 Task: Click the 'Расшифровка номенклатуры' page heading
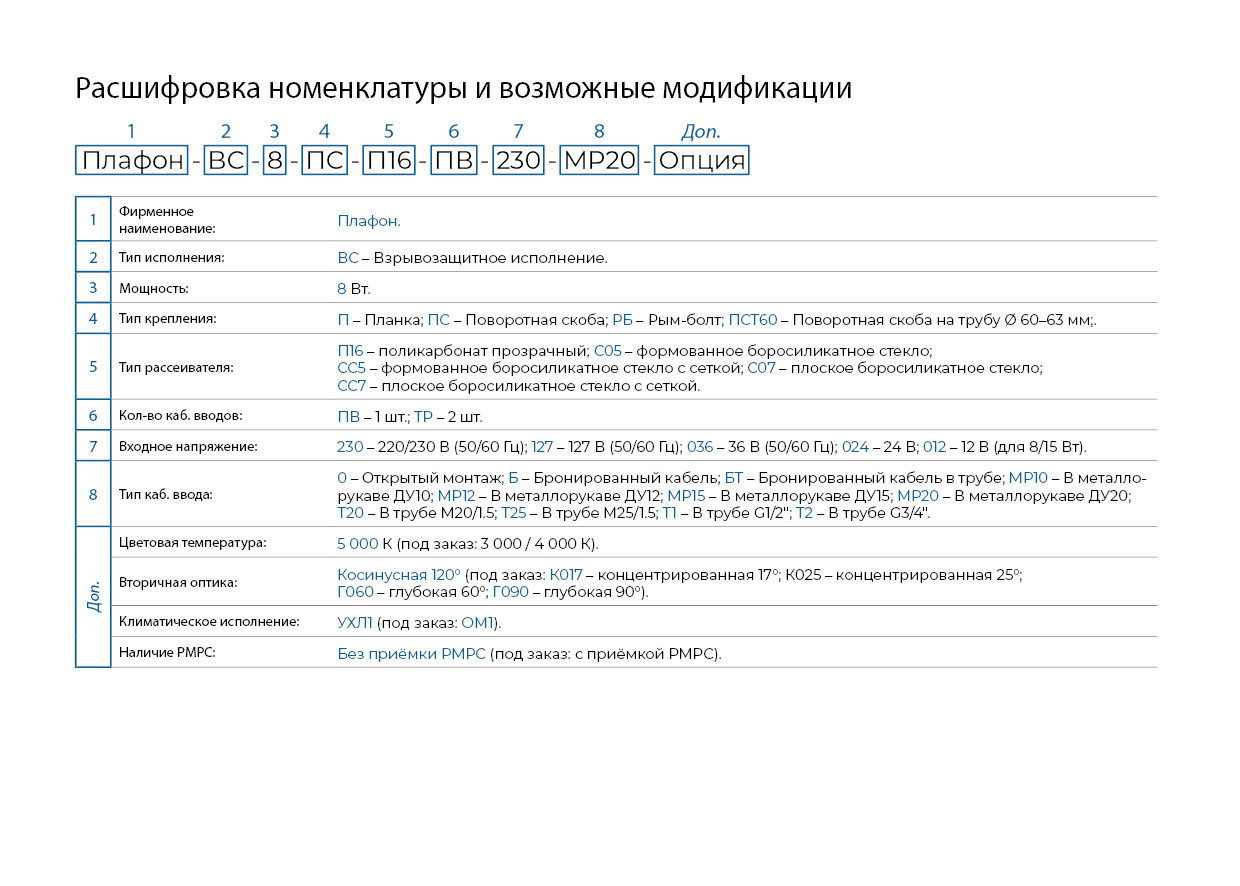(x=463, y=89)
